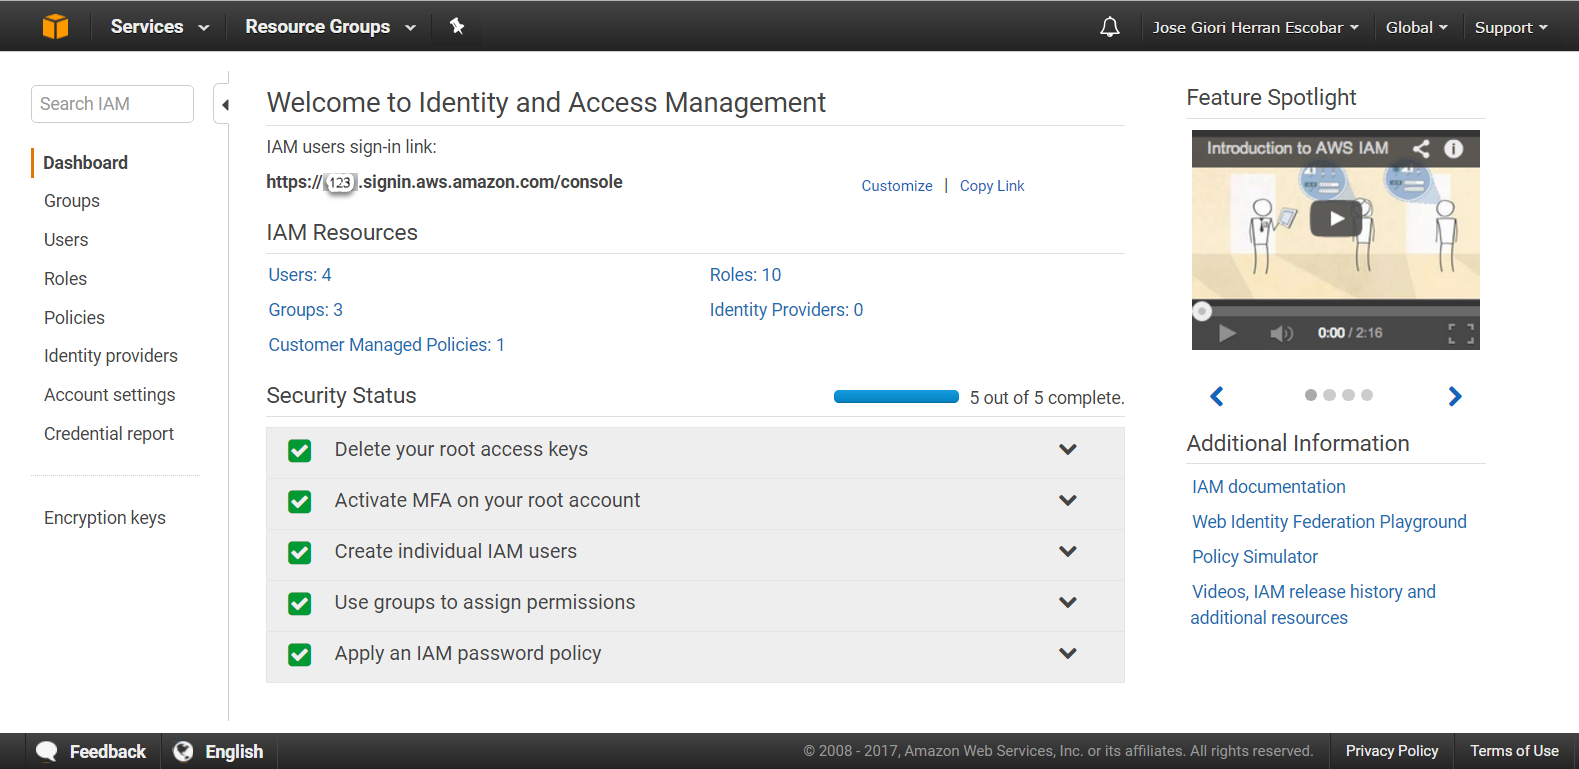Open Encryption keys in the sidebar
The image size is (1579, 769).
[105, 518]
